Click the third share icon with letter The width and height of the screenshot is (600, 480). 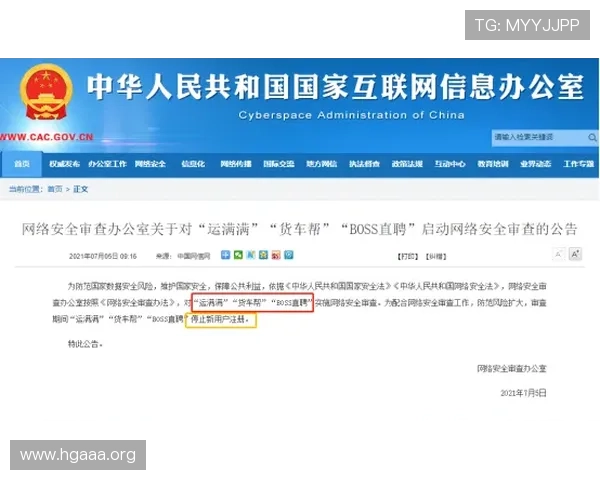(x=251, y=255)
